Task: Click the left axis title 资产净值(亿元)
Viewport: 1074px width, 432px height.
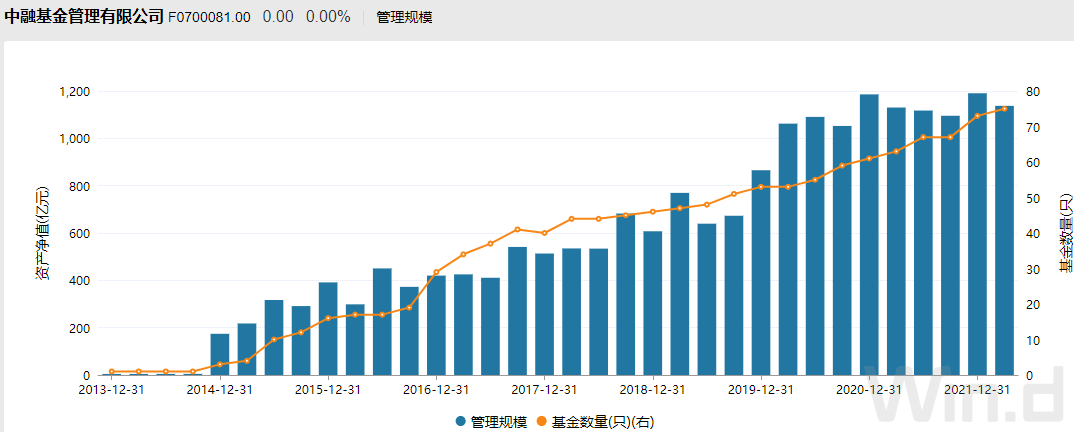Action: (42, 232)
